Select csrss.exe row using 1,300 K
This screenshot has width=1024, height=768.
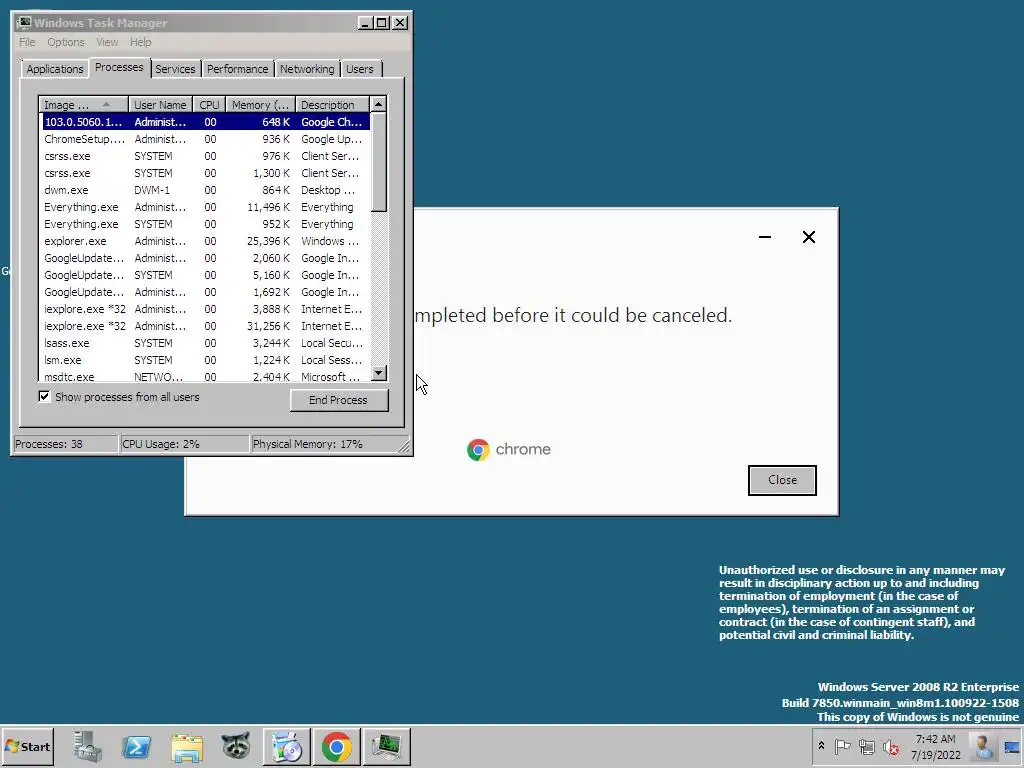pos(206,173)
